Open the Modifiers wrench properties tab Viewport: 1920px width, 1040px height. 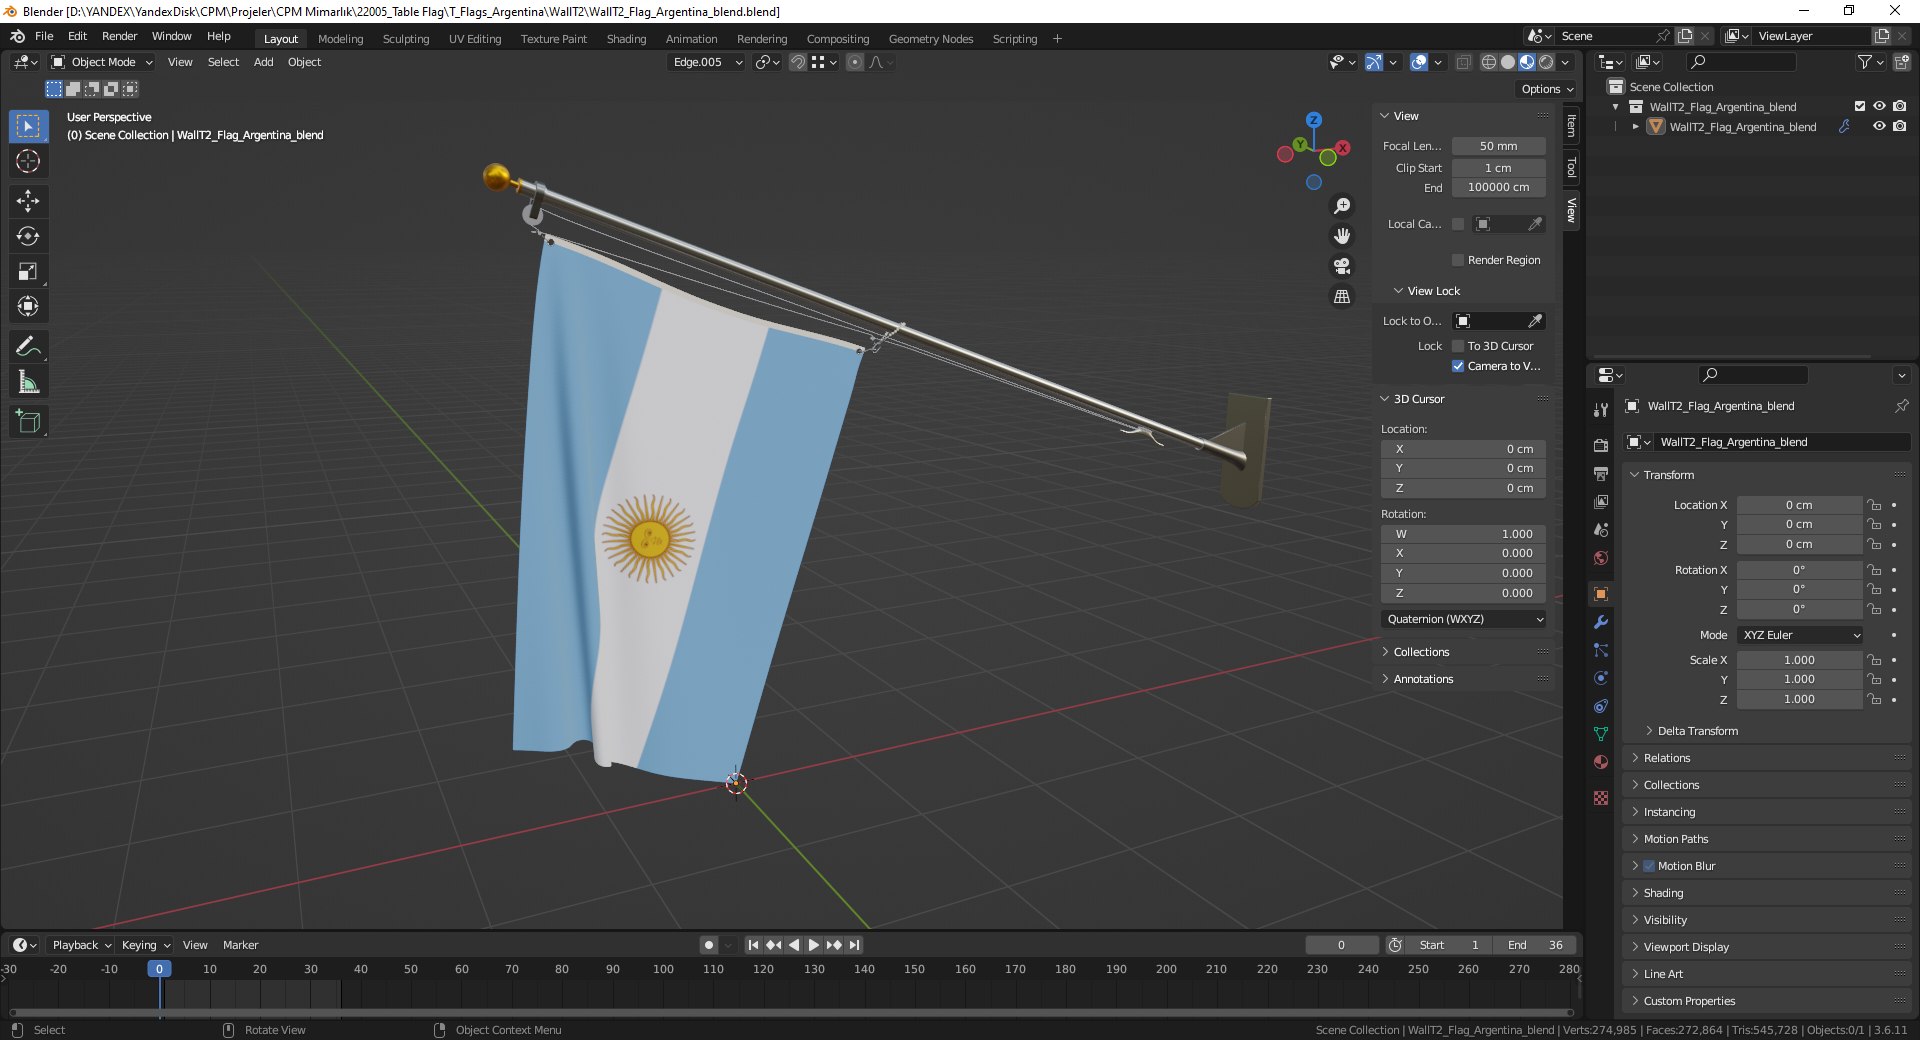(x=1601, y=622)
